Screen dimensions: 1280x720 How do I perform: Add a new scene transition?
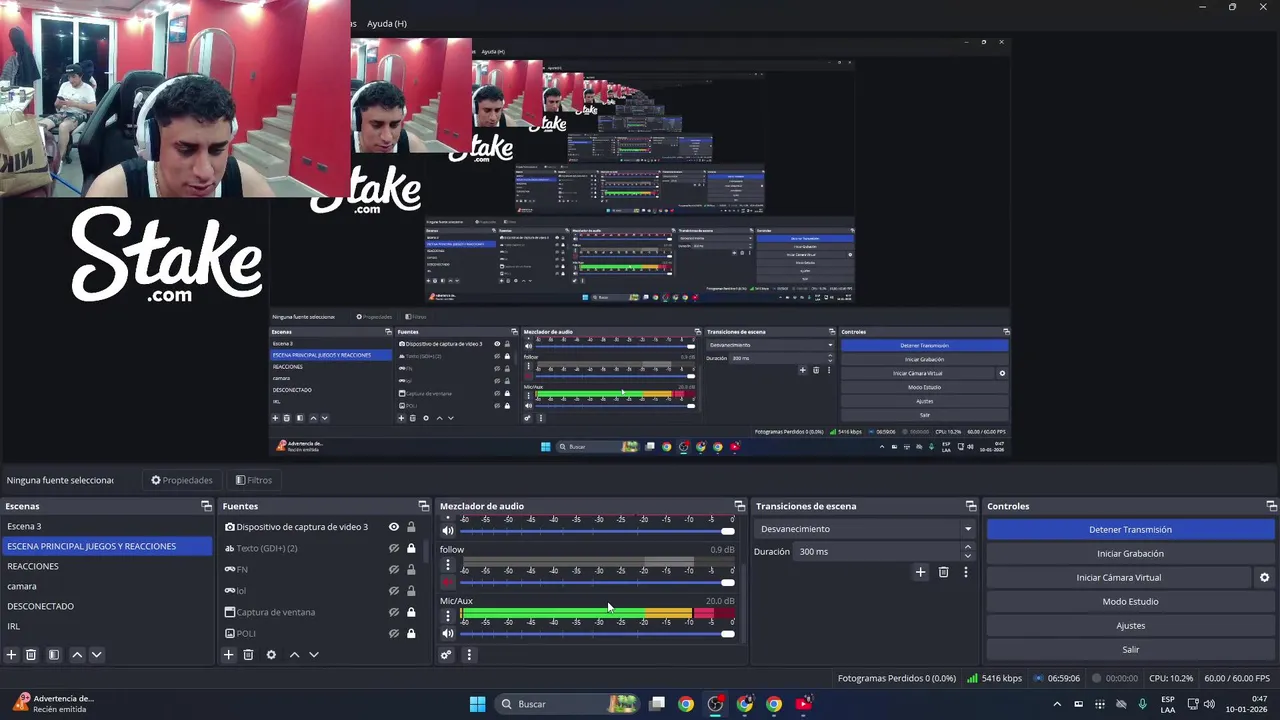(921, 572)
